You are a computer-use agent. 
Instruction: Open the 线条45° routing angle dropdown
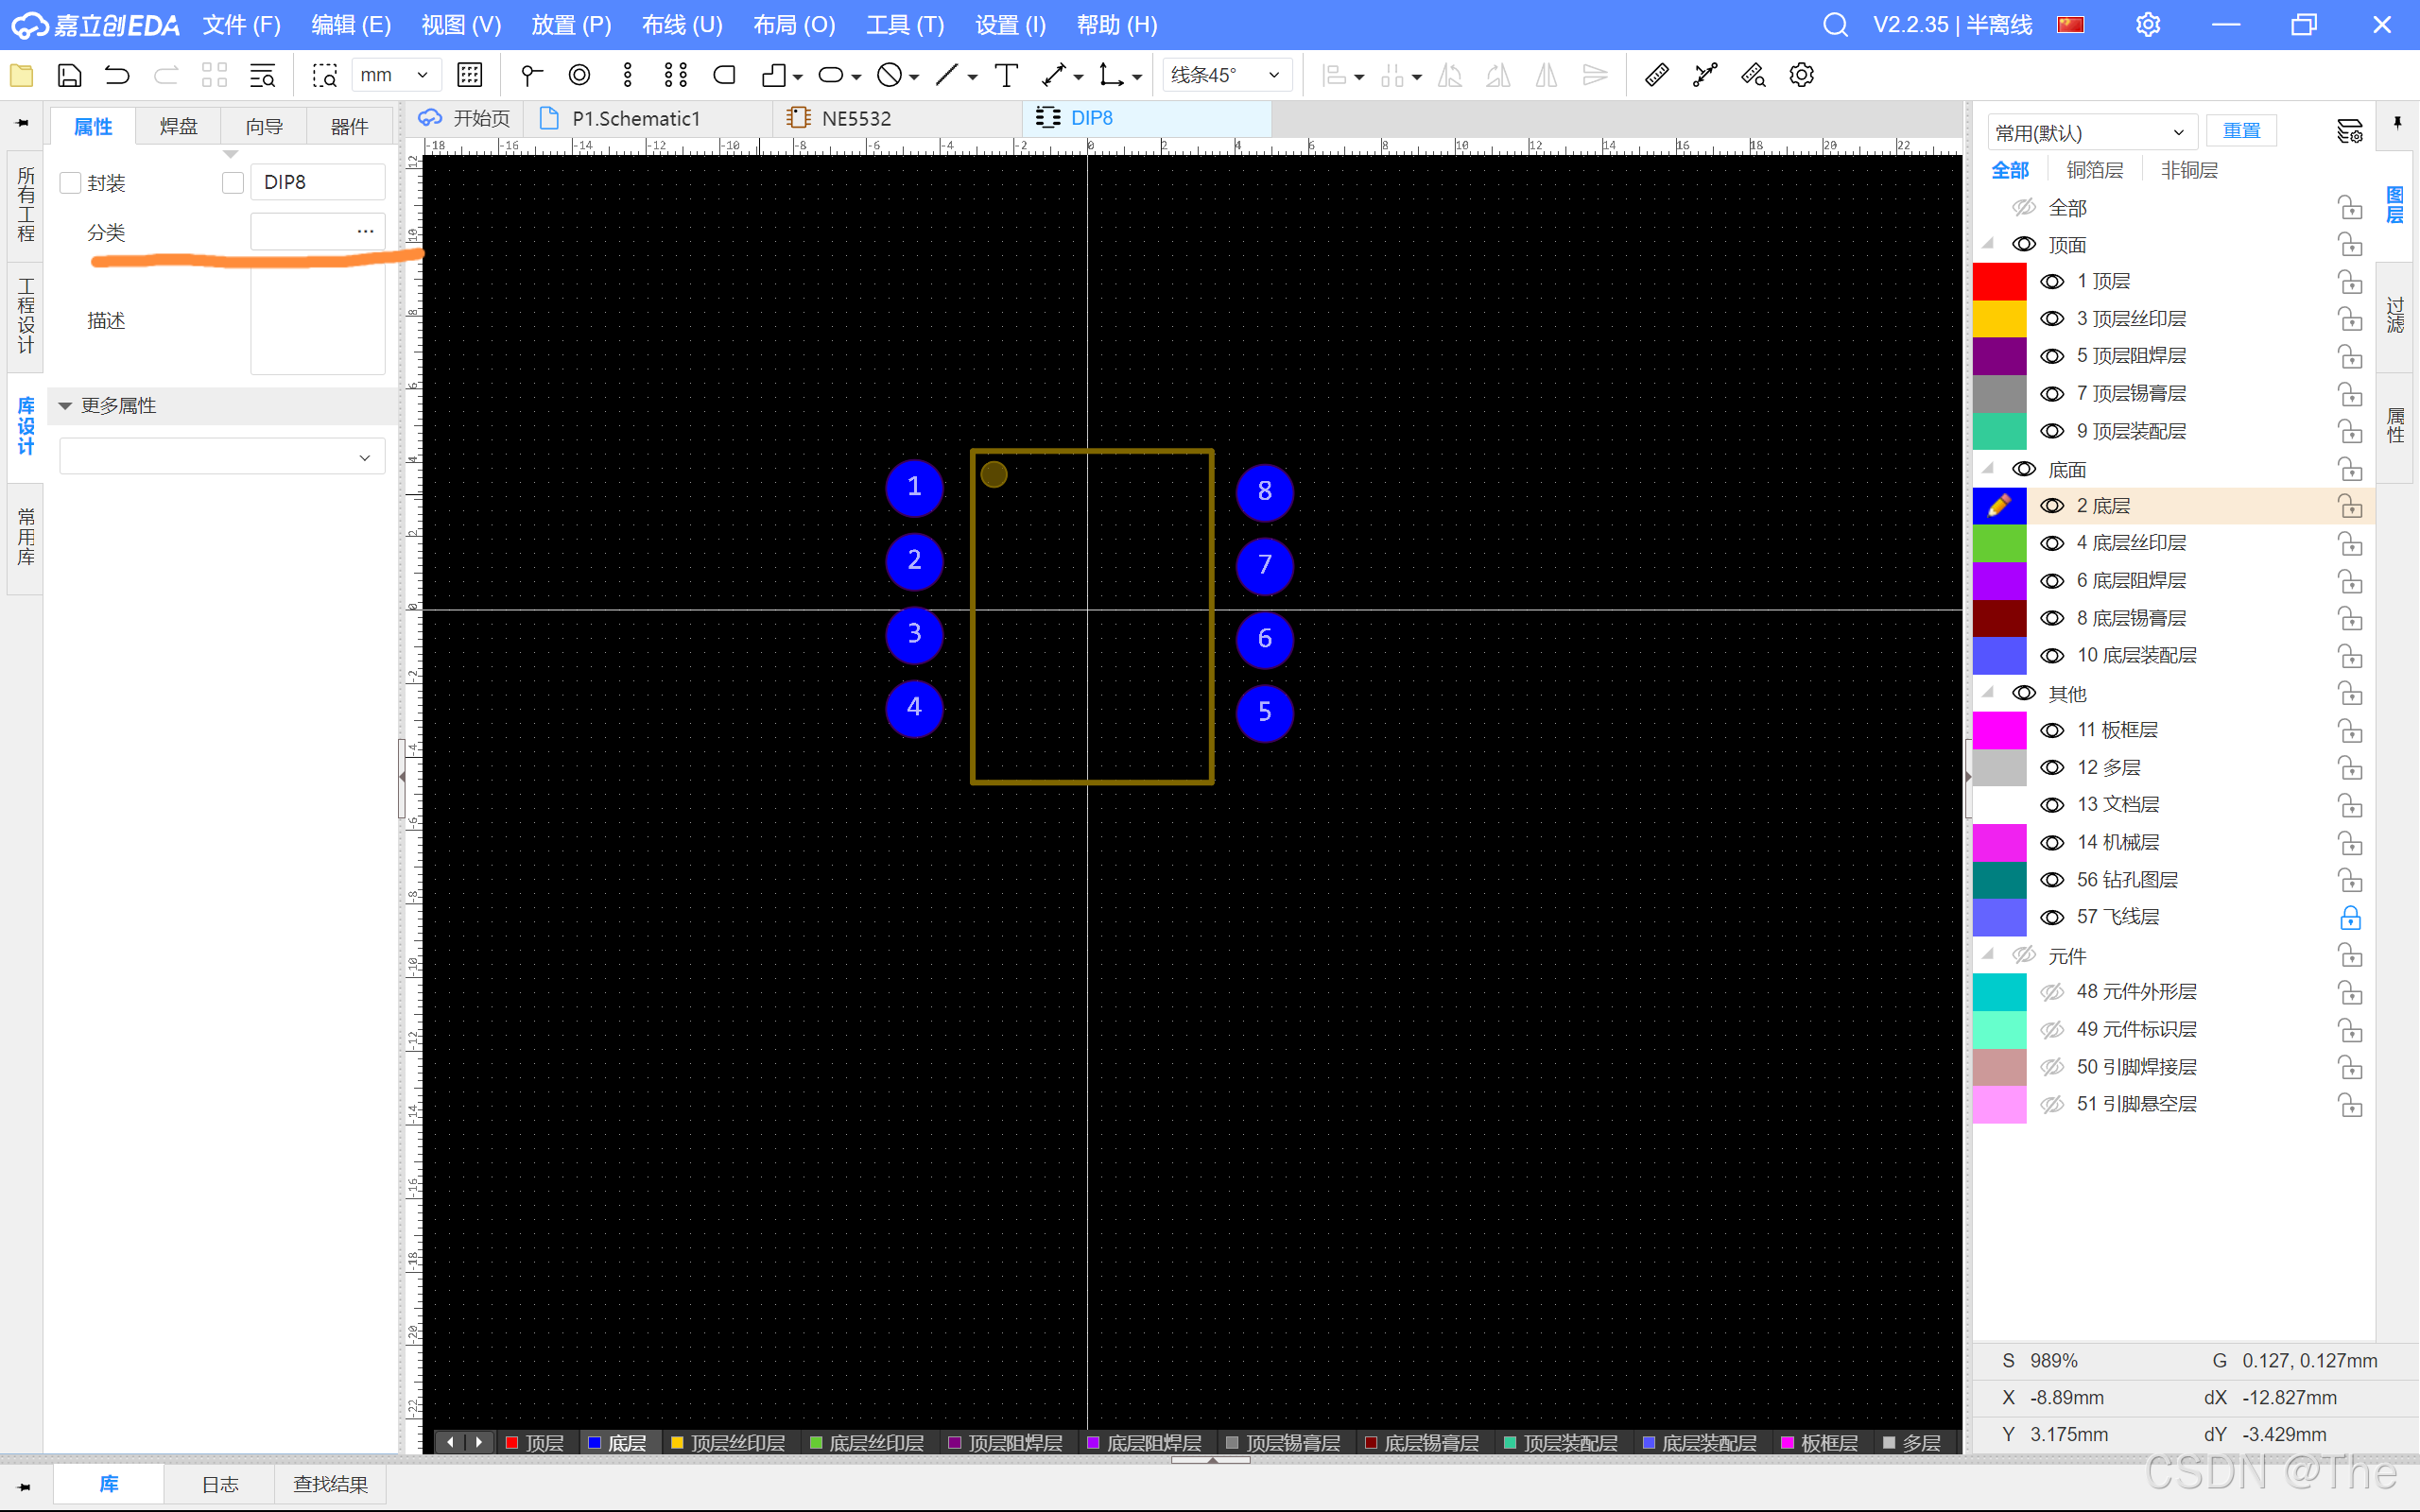1226,75
